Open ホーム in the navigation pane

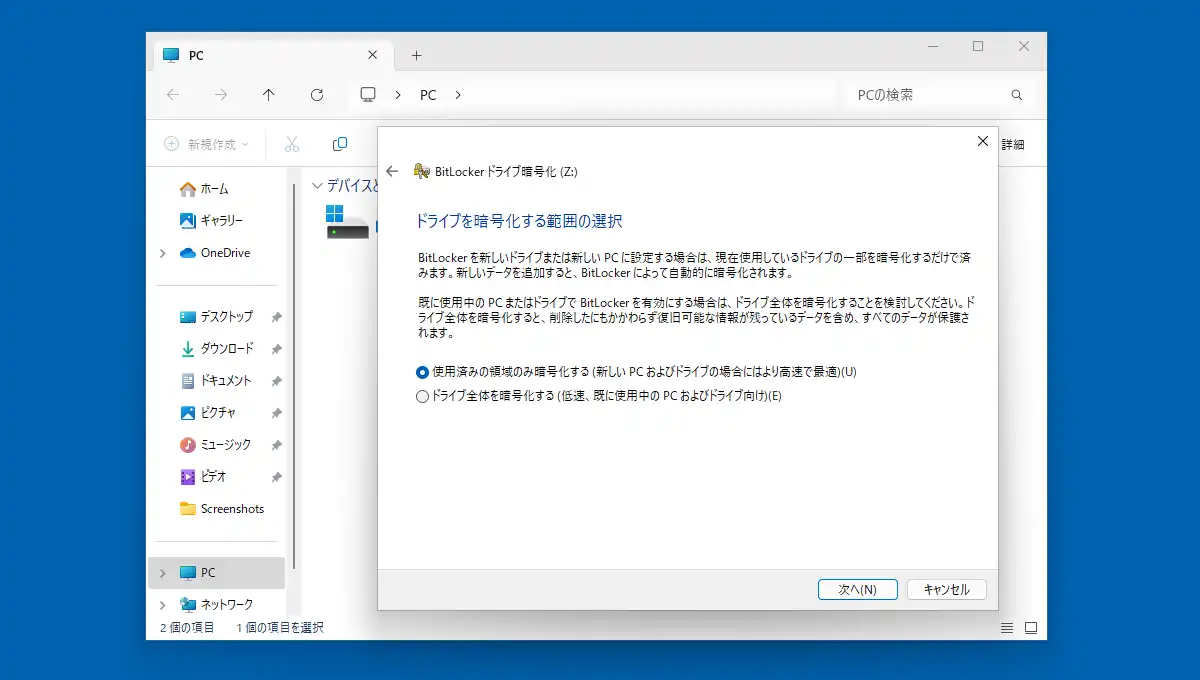(x=214, y=189)
